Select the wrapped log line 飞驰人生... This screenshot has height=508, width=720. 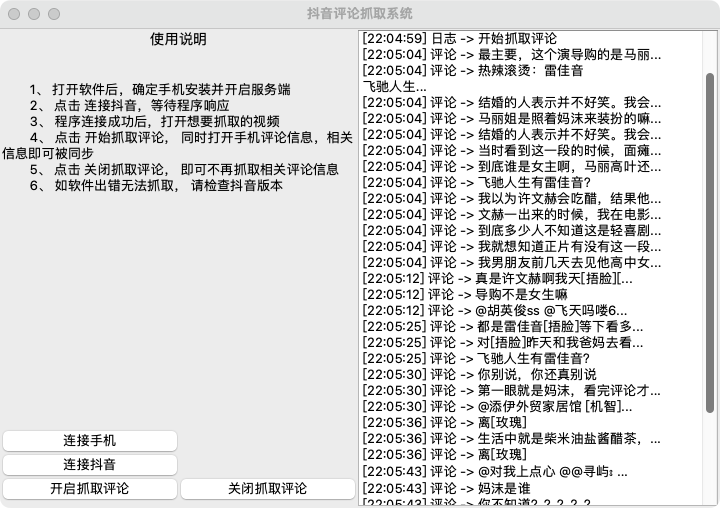(x=394, y=86)
